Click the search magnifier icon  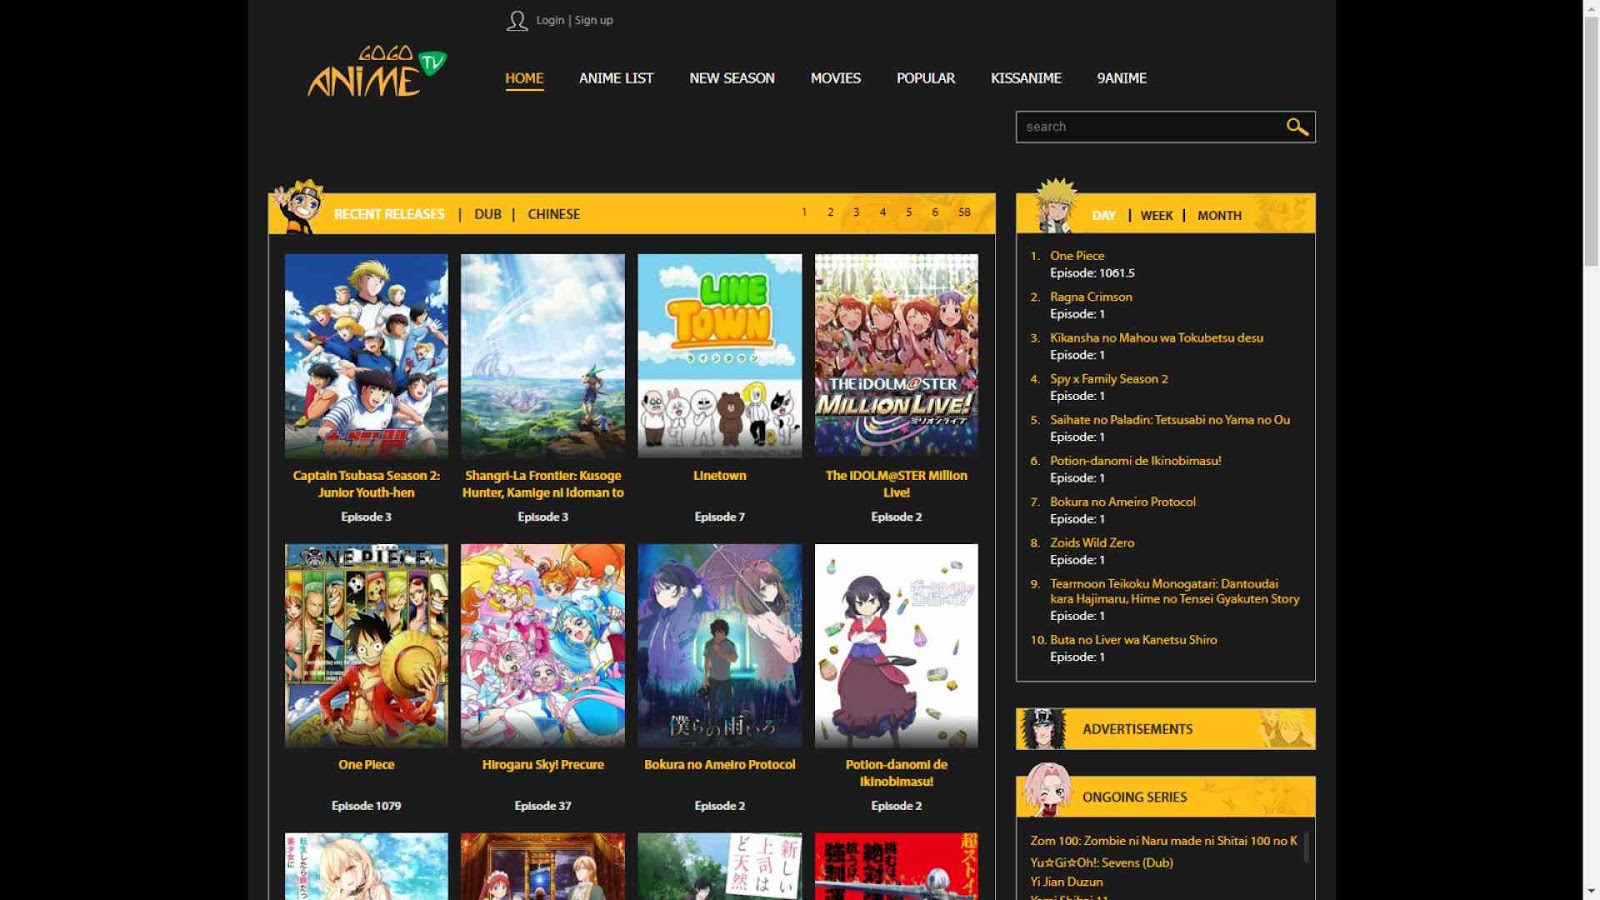[x=1297, y=127]
